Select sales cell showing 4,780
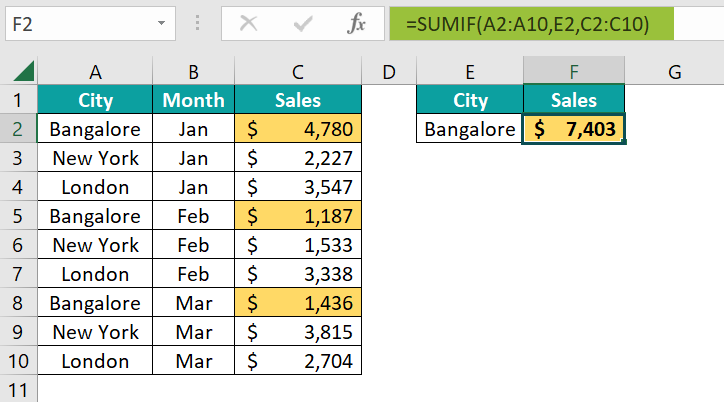The width and height of the screenshot is (724, 402). pos(298,129)
